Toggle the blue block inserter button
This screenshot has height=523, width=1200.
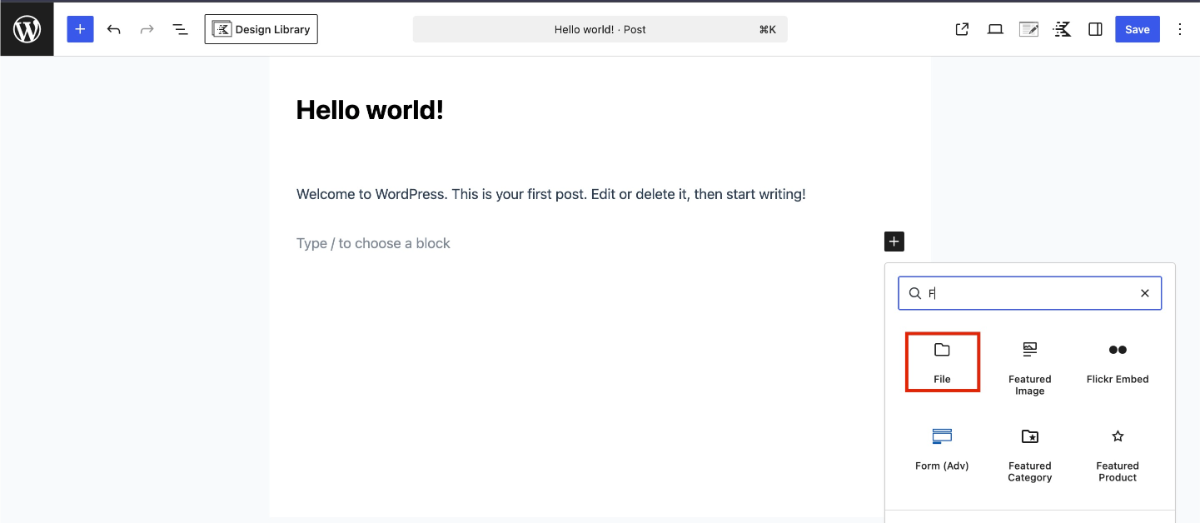point(80,29)
